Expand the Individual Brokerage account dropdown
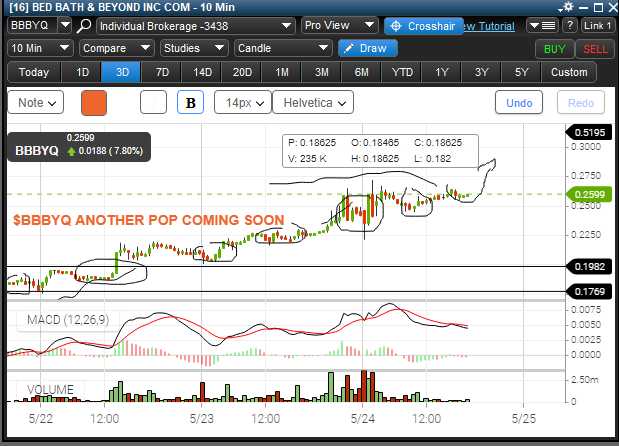 point(195,26)
